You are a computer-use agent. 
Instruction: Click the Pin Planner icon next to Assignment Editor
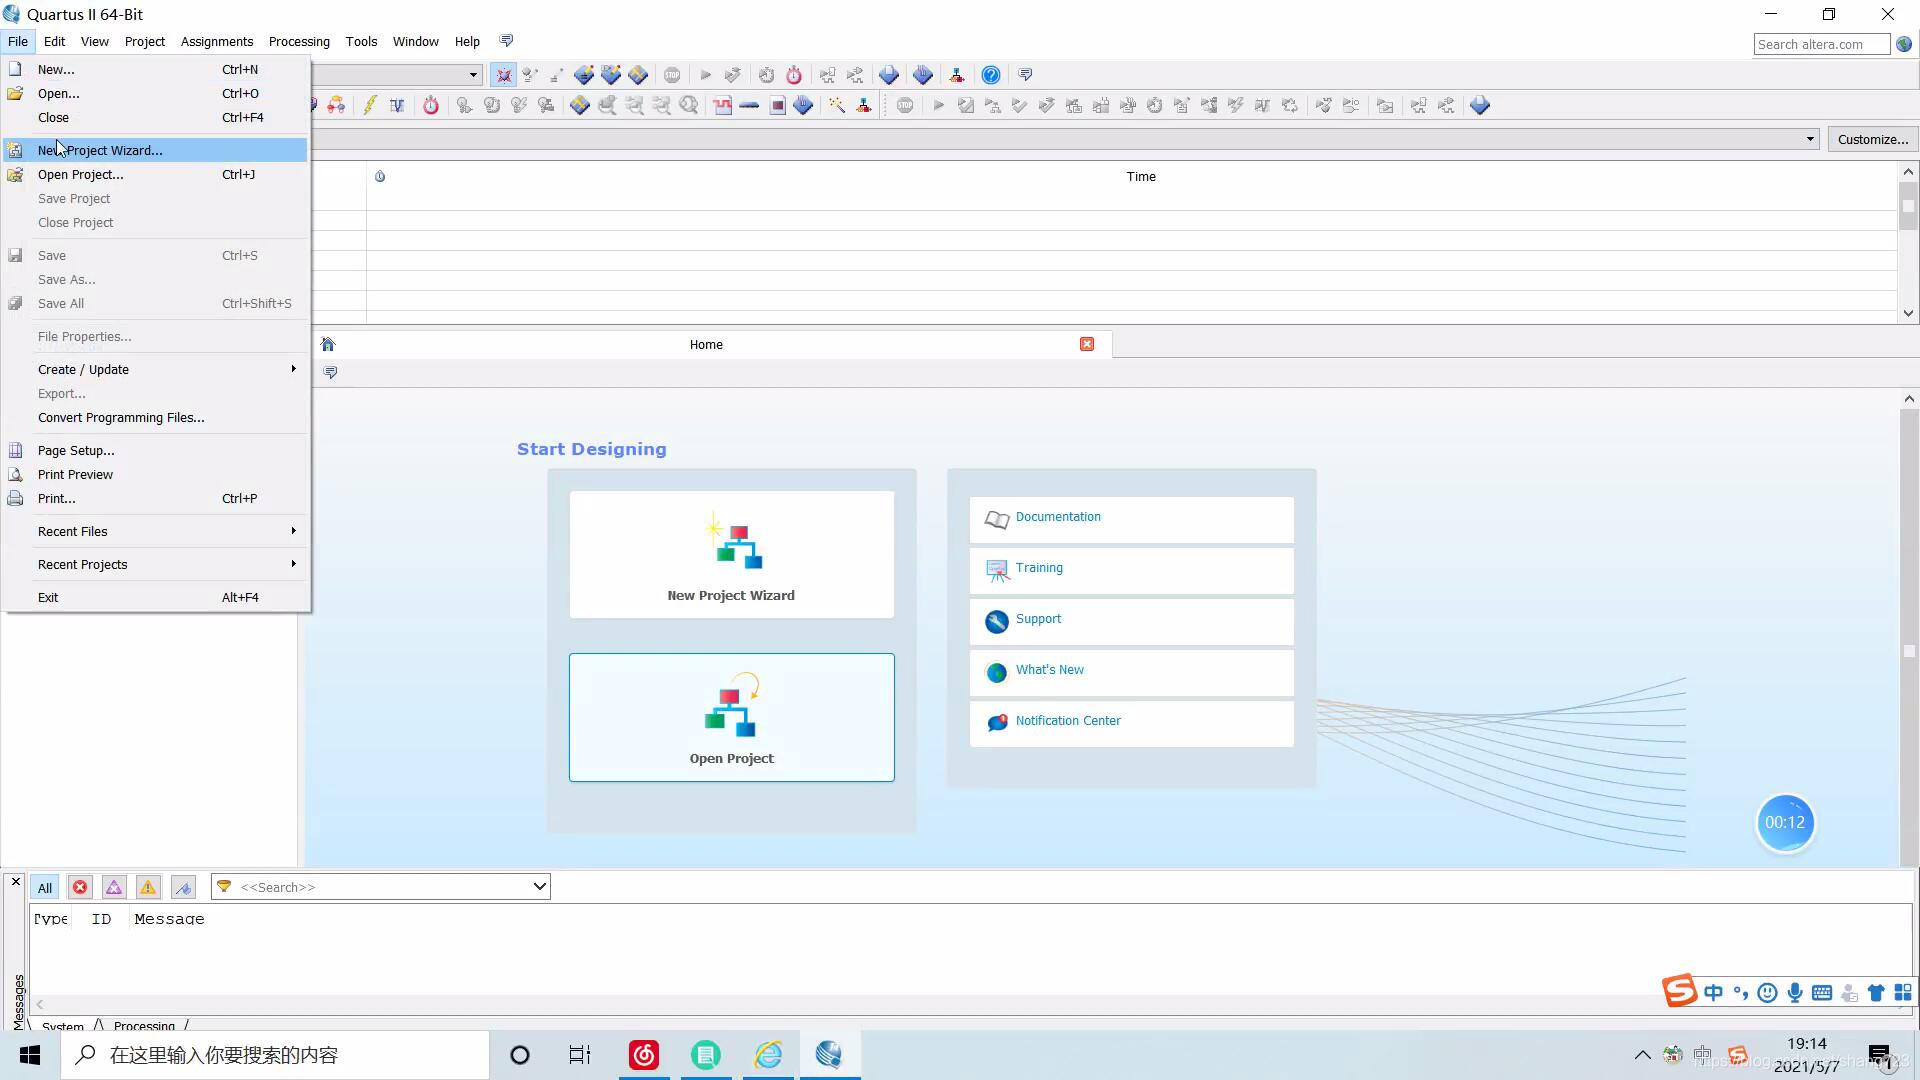pyautogui.click(x=611, y=75)
